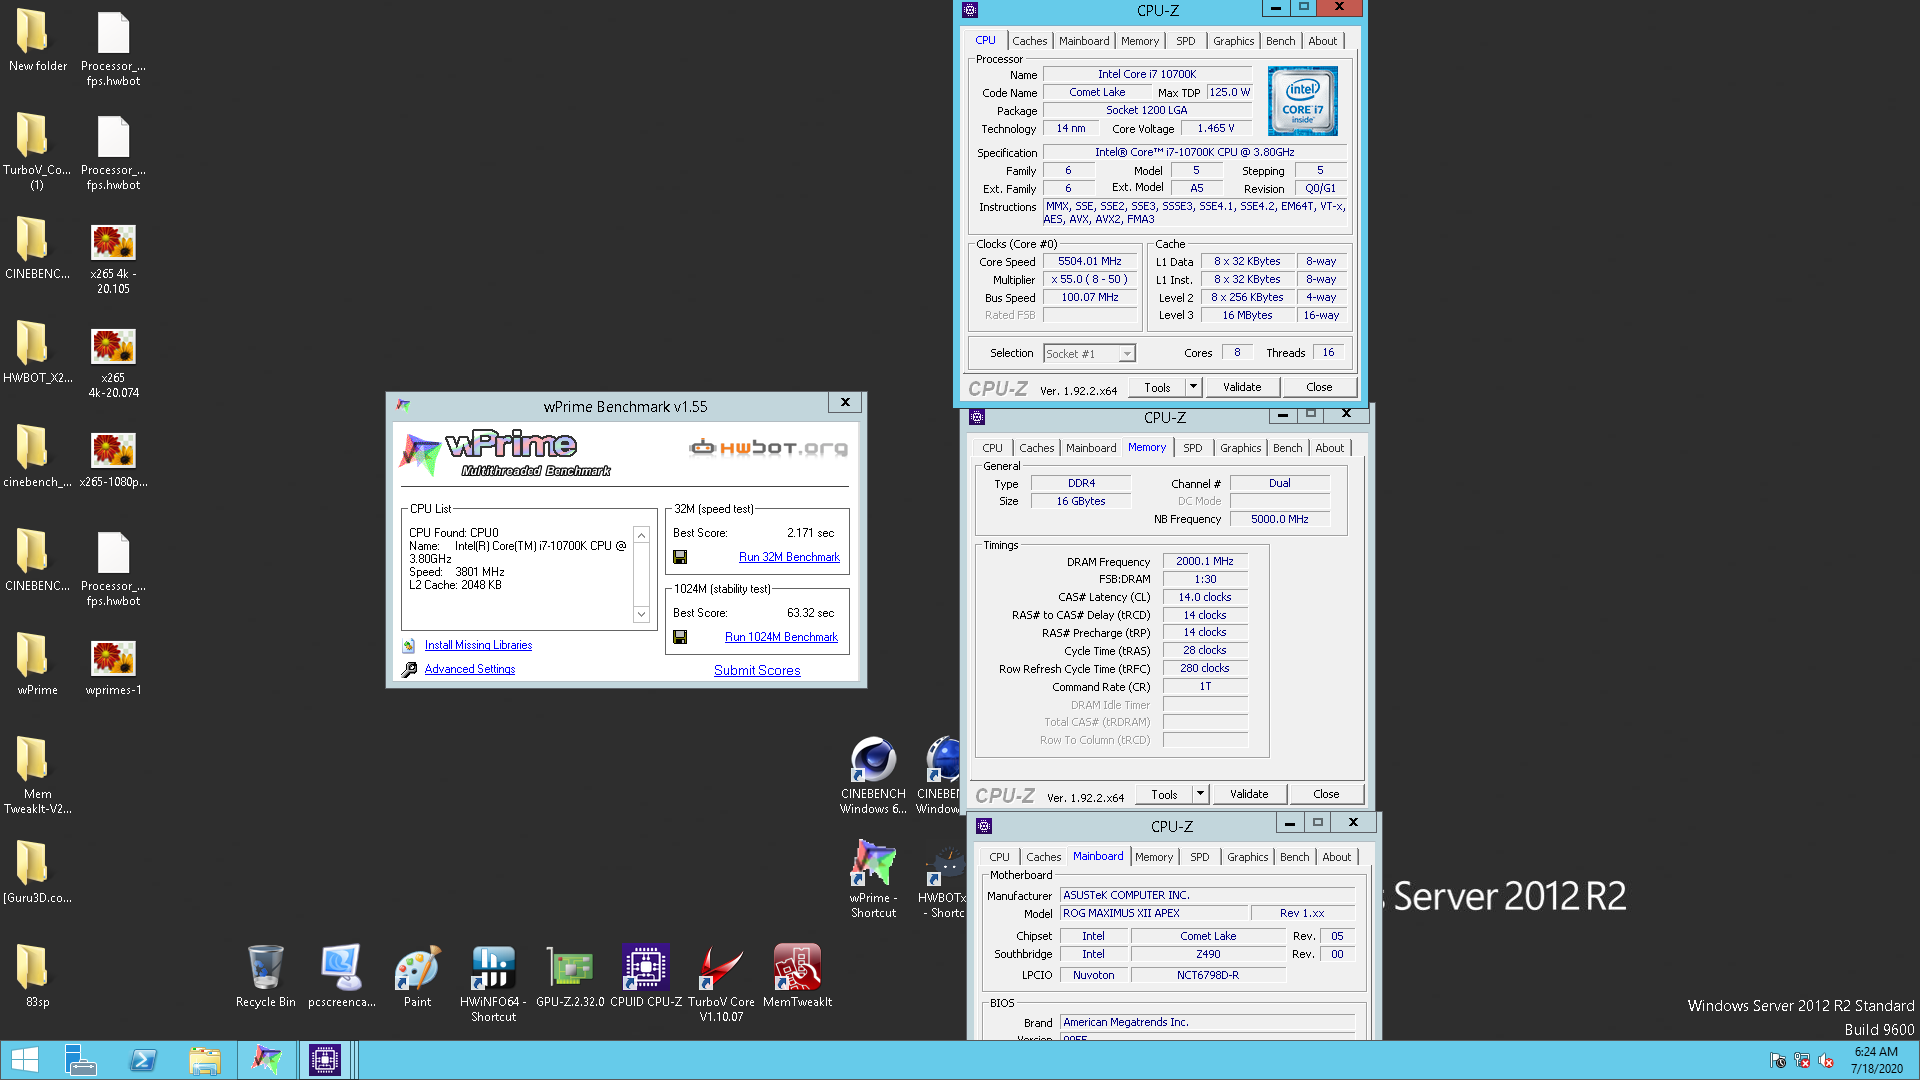This screenshot has width=1920, height=1080.
Task: Click Run 32M Benchmark link
Action: [x=789, y=557]
